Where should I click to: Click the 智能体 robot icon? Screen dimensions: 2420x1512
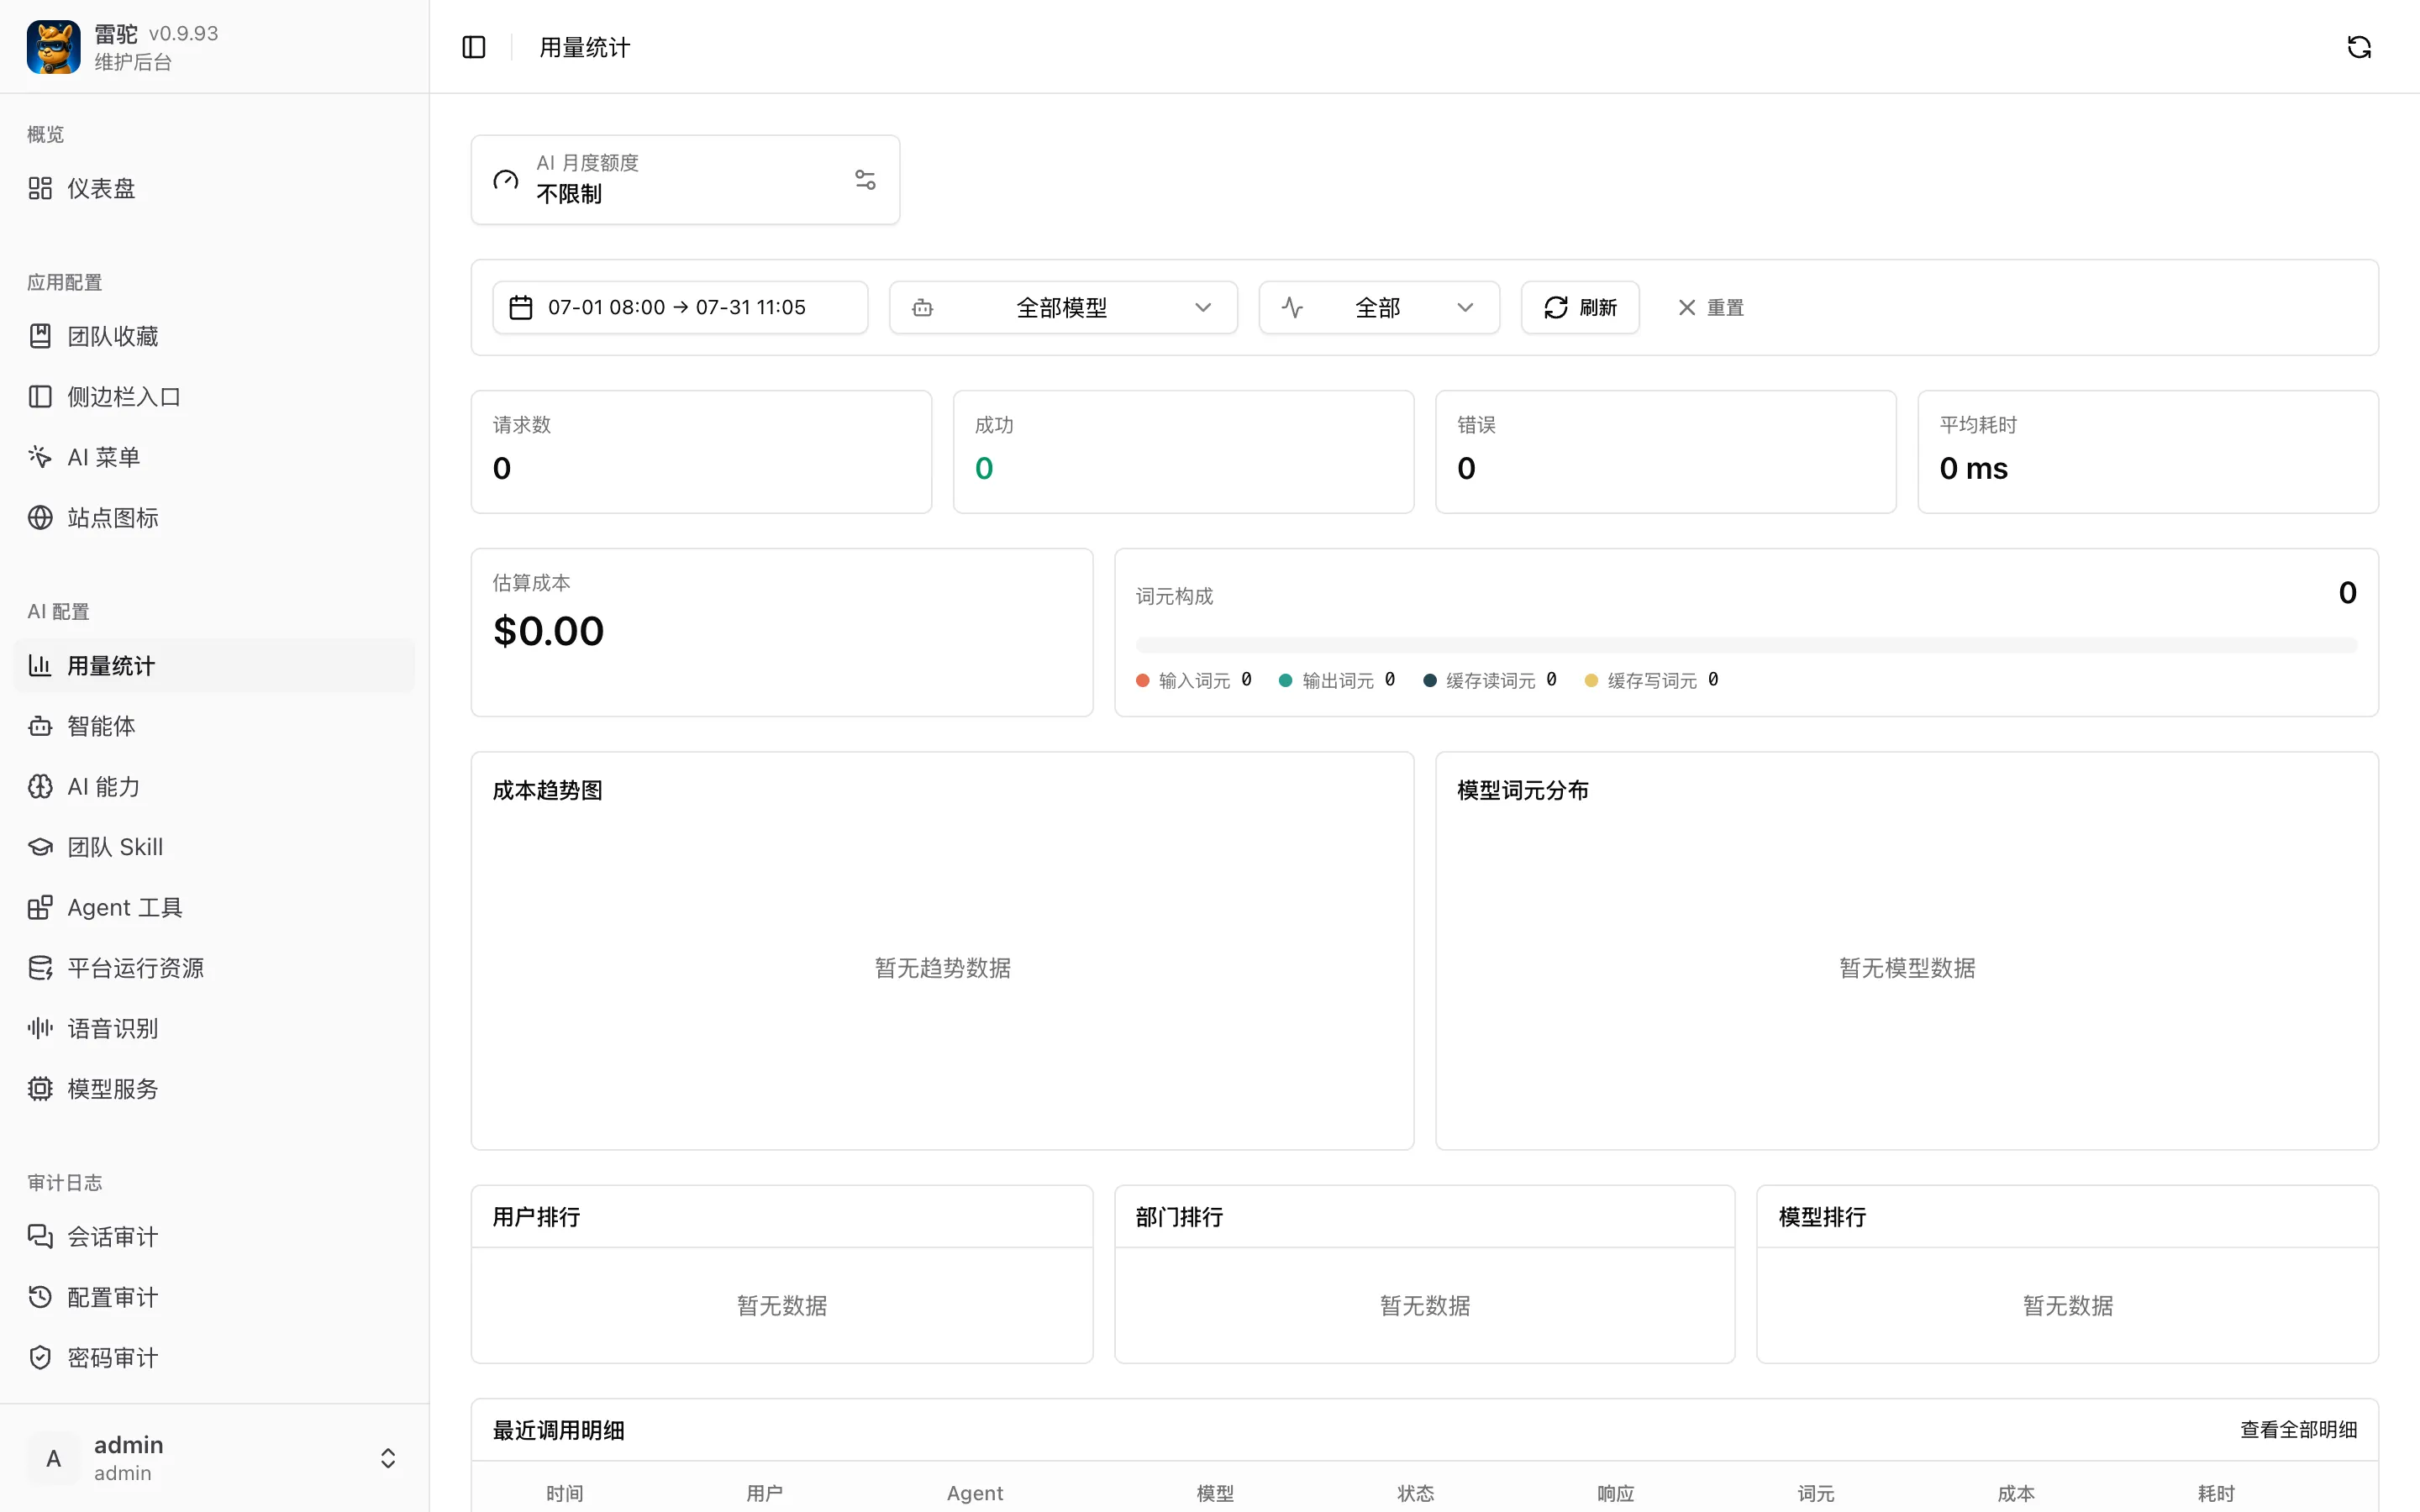tap(40, 726)
